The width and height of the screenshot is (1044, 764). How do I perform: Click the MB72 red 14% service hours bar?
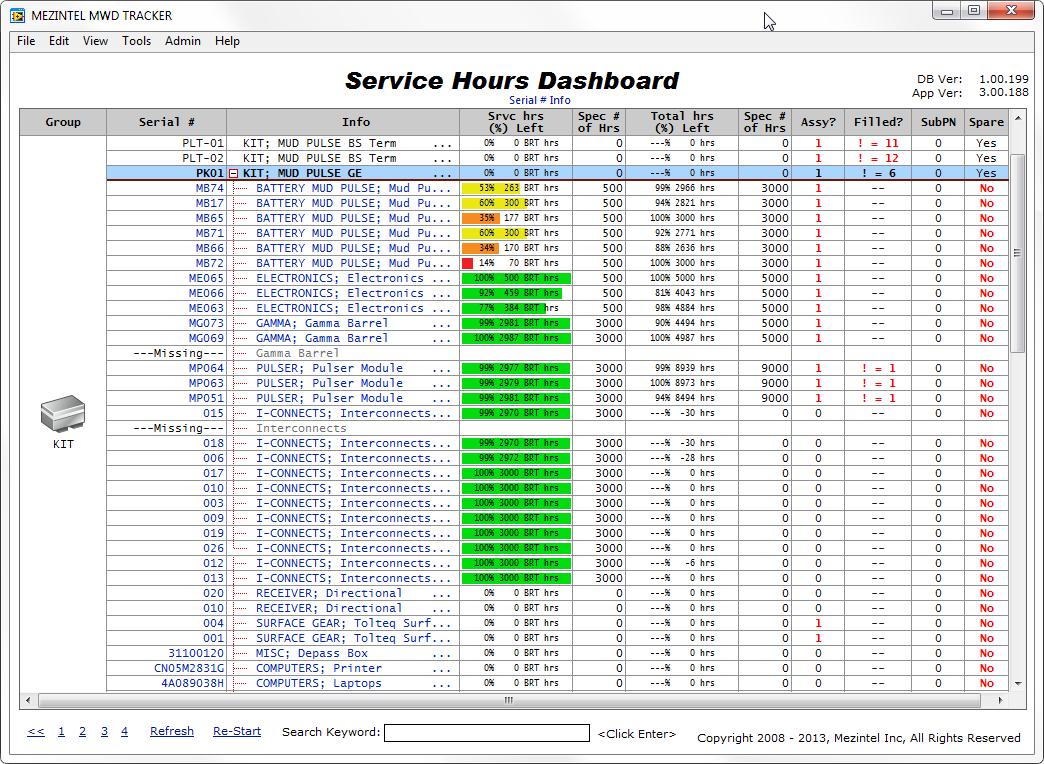point(467,263)
